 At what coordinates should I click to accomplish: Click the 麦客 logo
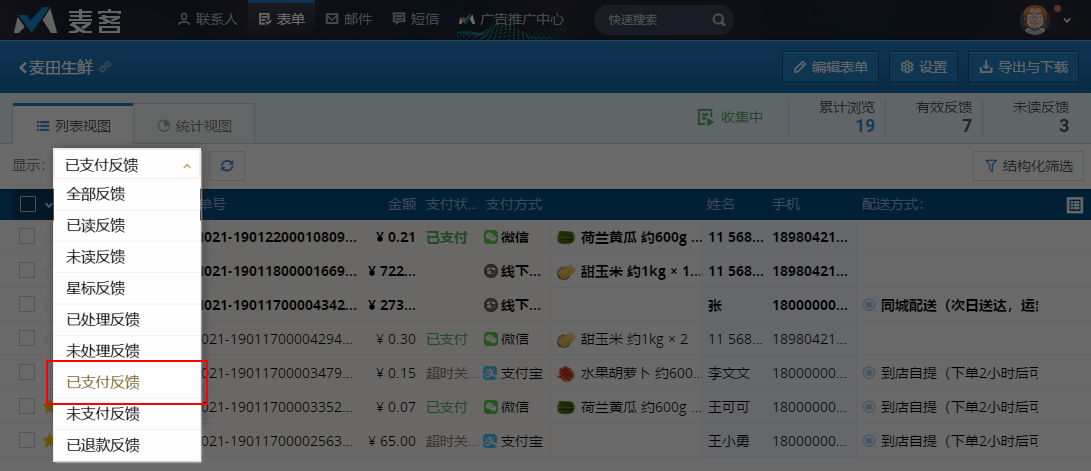tap(66, 19)
